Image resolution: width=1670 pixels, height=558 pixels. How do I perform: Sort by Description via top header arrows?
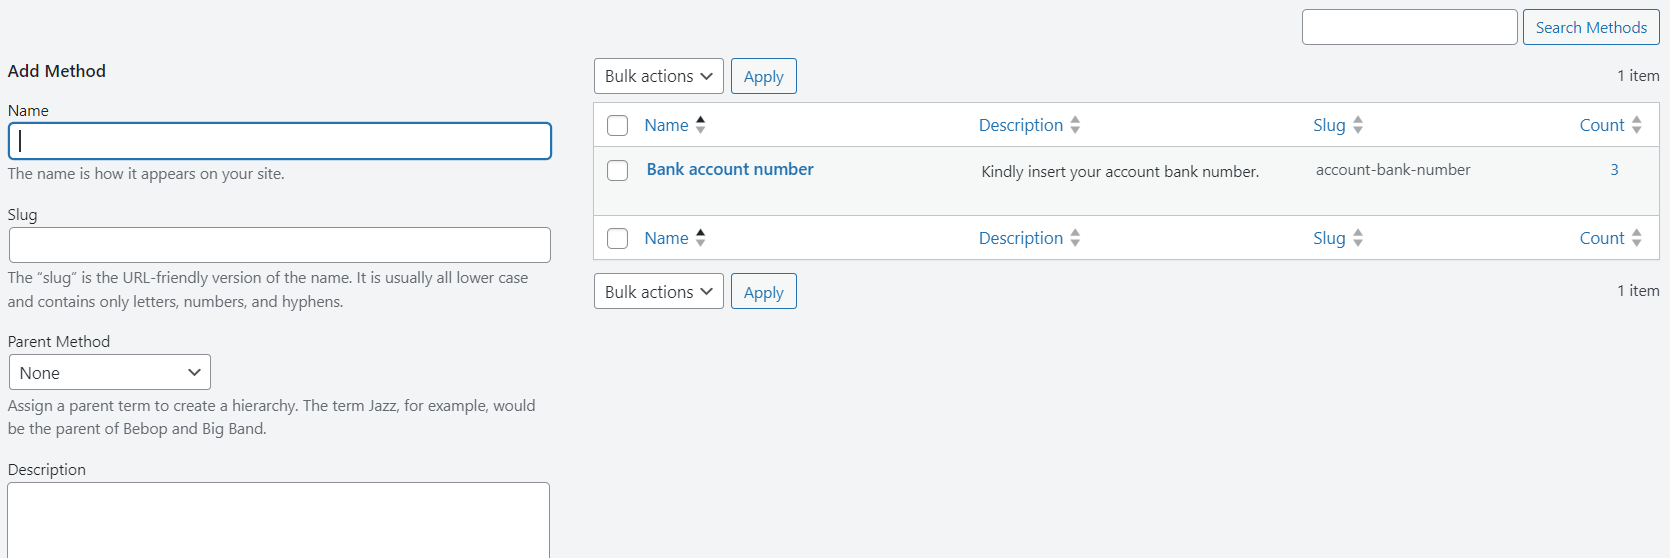[x=1075, y=125]
